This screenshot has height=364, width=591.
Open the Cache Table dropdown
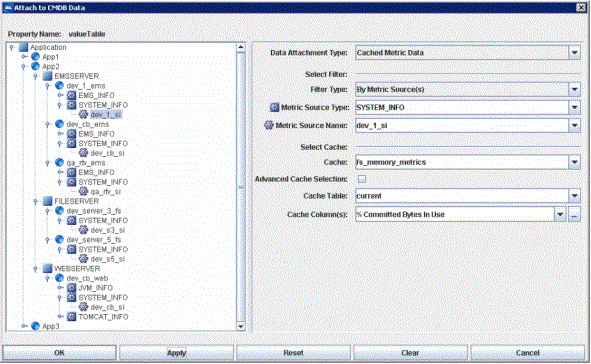click(x=574, y=196)
